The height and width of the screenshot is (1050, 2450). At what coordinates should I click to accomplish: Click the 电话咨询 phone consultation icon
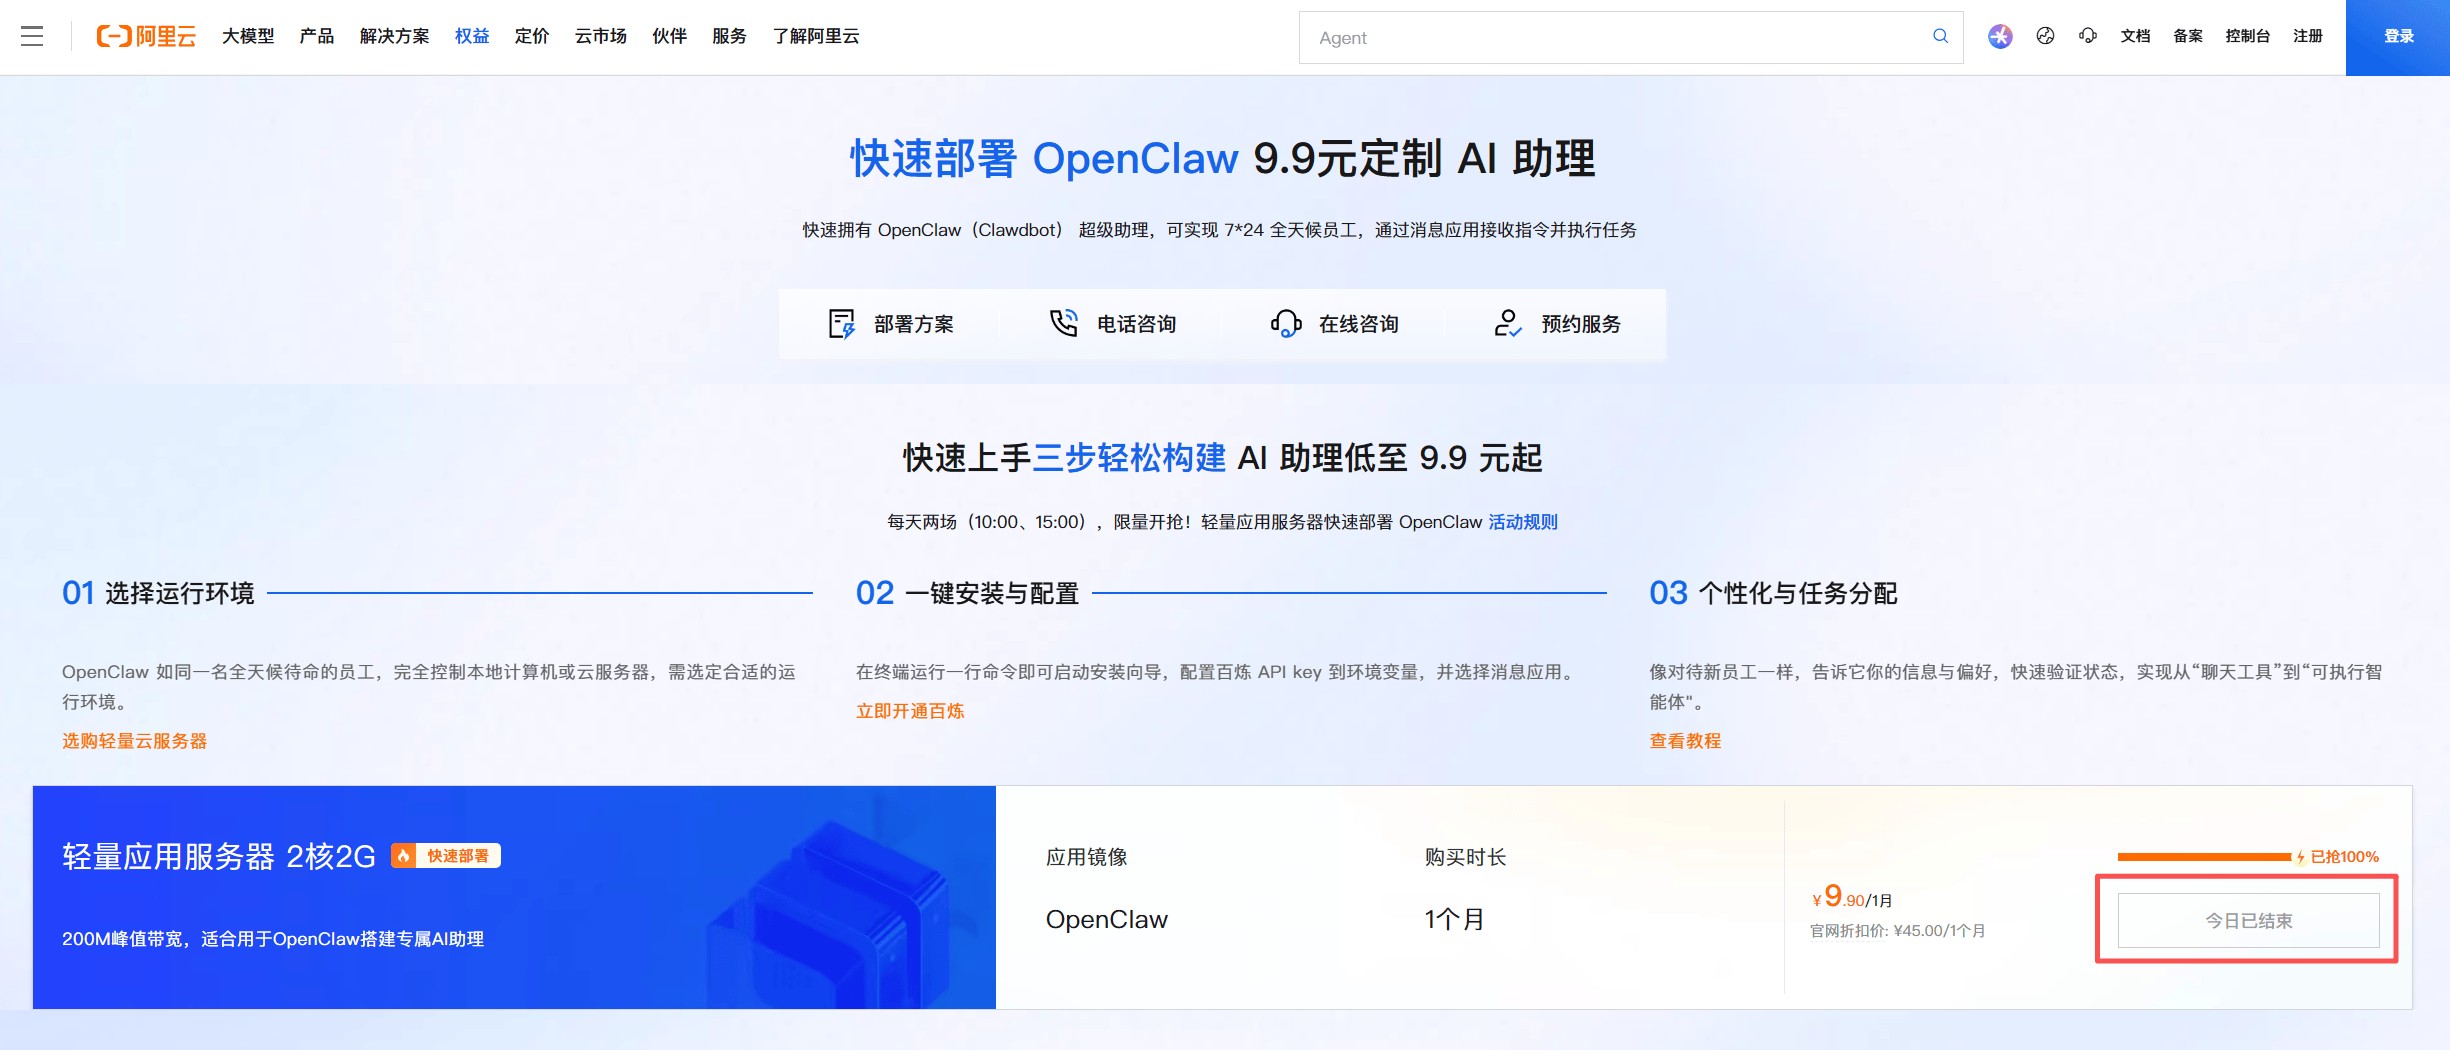1065,323
